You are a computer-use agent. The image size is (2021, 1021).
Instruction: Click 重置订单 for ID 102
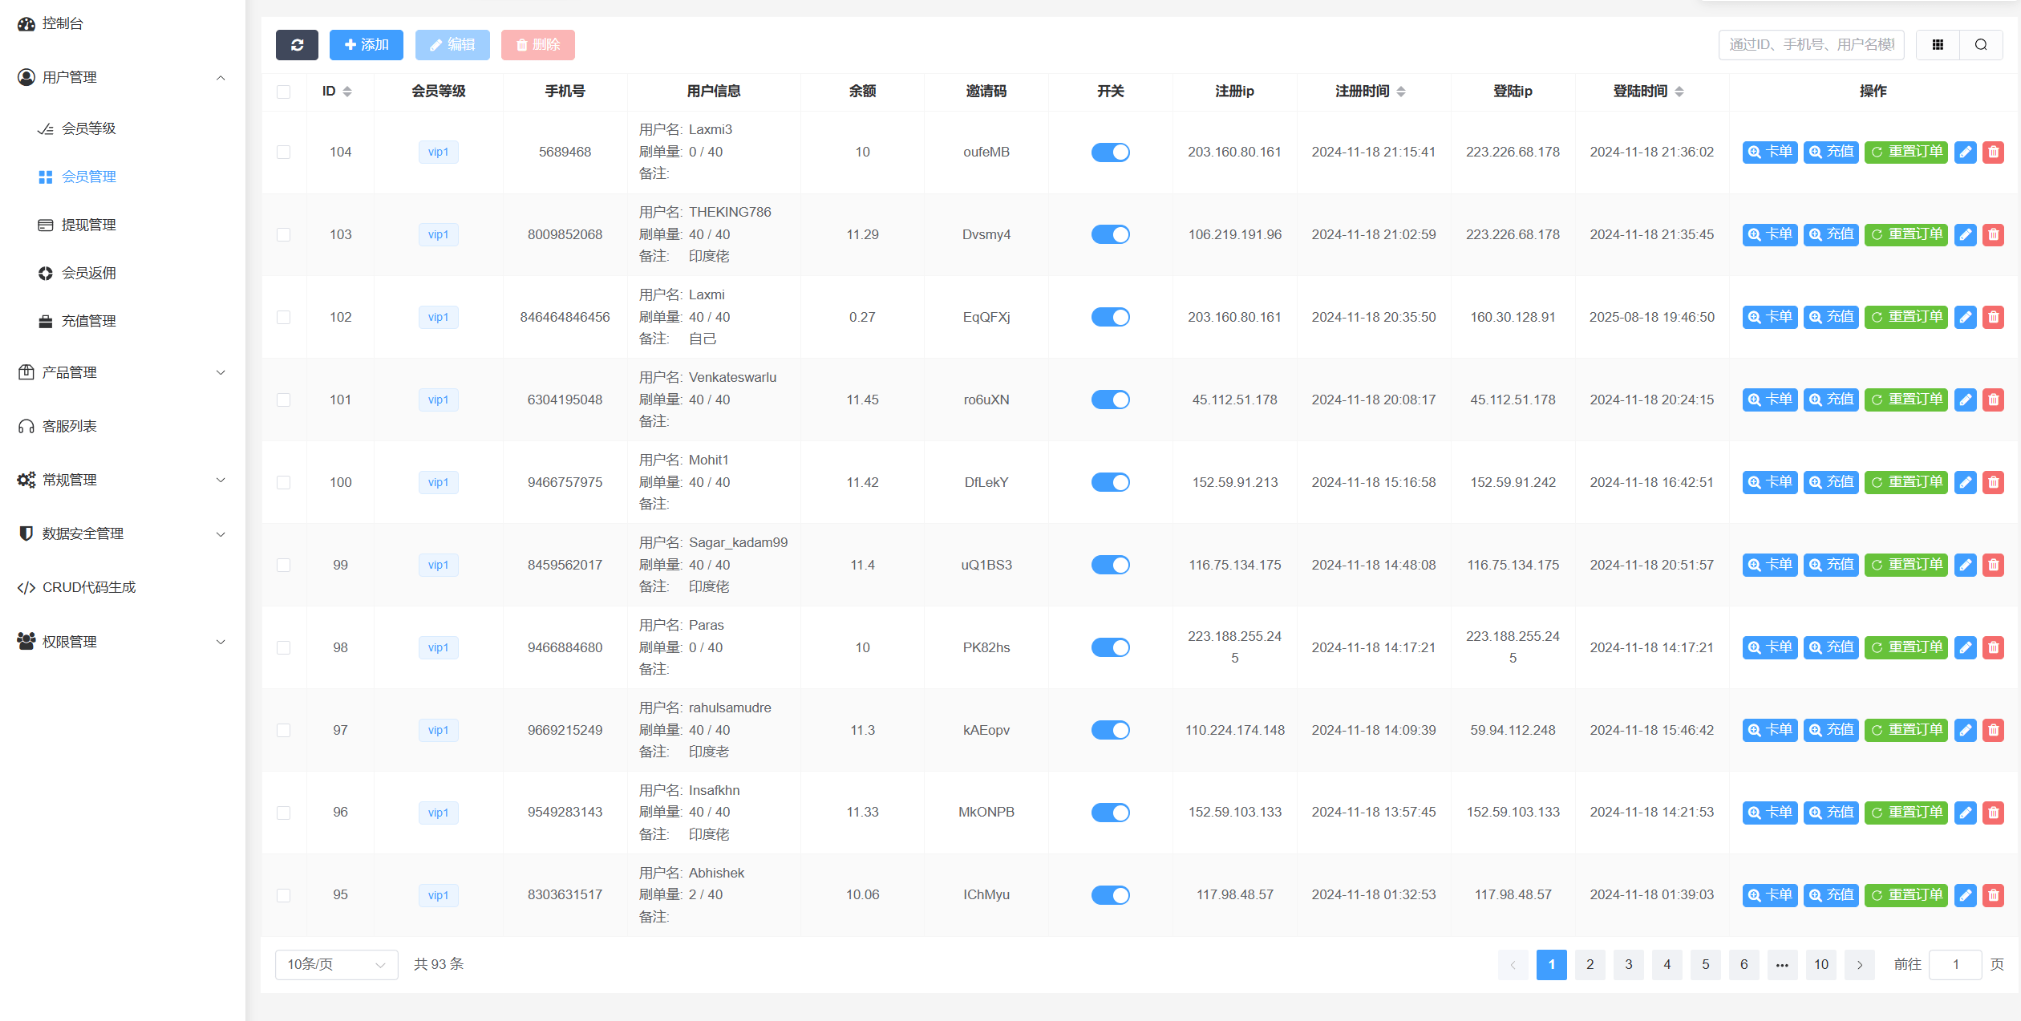pos(1905,317)
